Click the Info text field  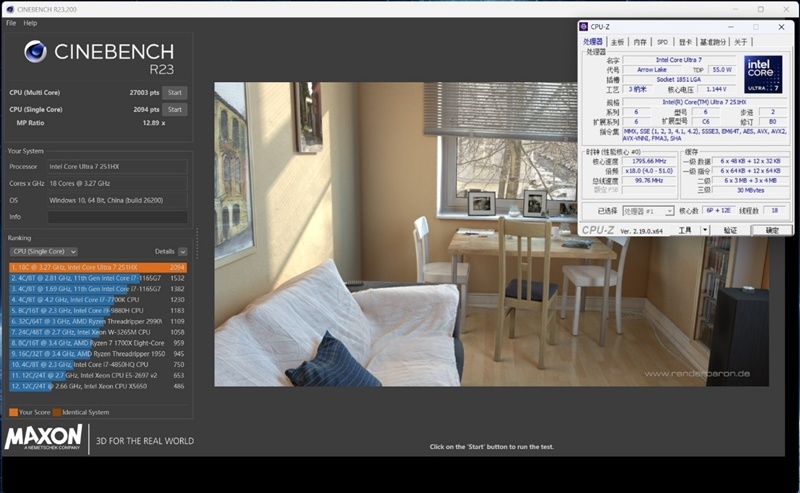[x=117, y=217]
